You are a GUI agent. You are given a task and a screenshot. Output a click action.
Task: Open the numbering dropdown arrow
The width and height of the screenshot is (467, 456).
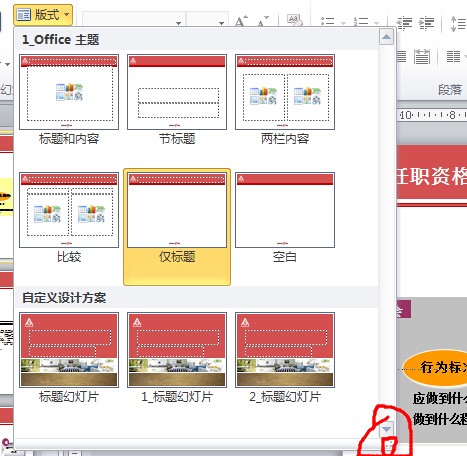coord(377,23)
